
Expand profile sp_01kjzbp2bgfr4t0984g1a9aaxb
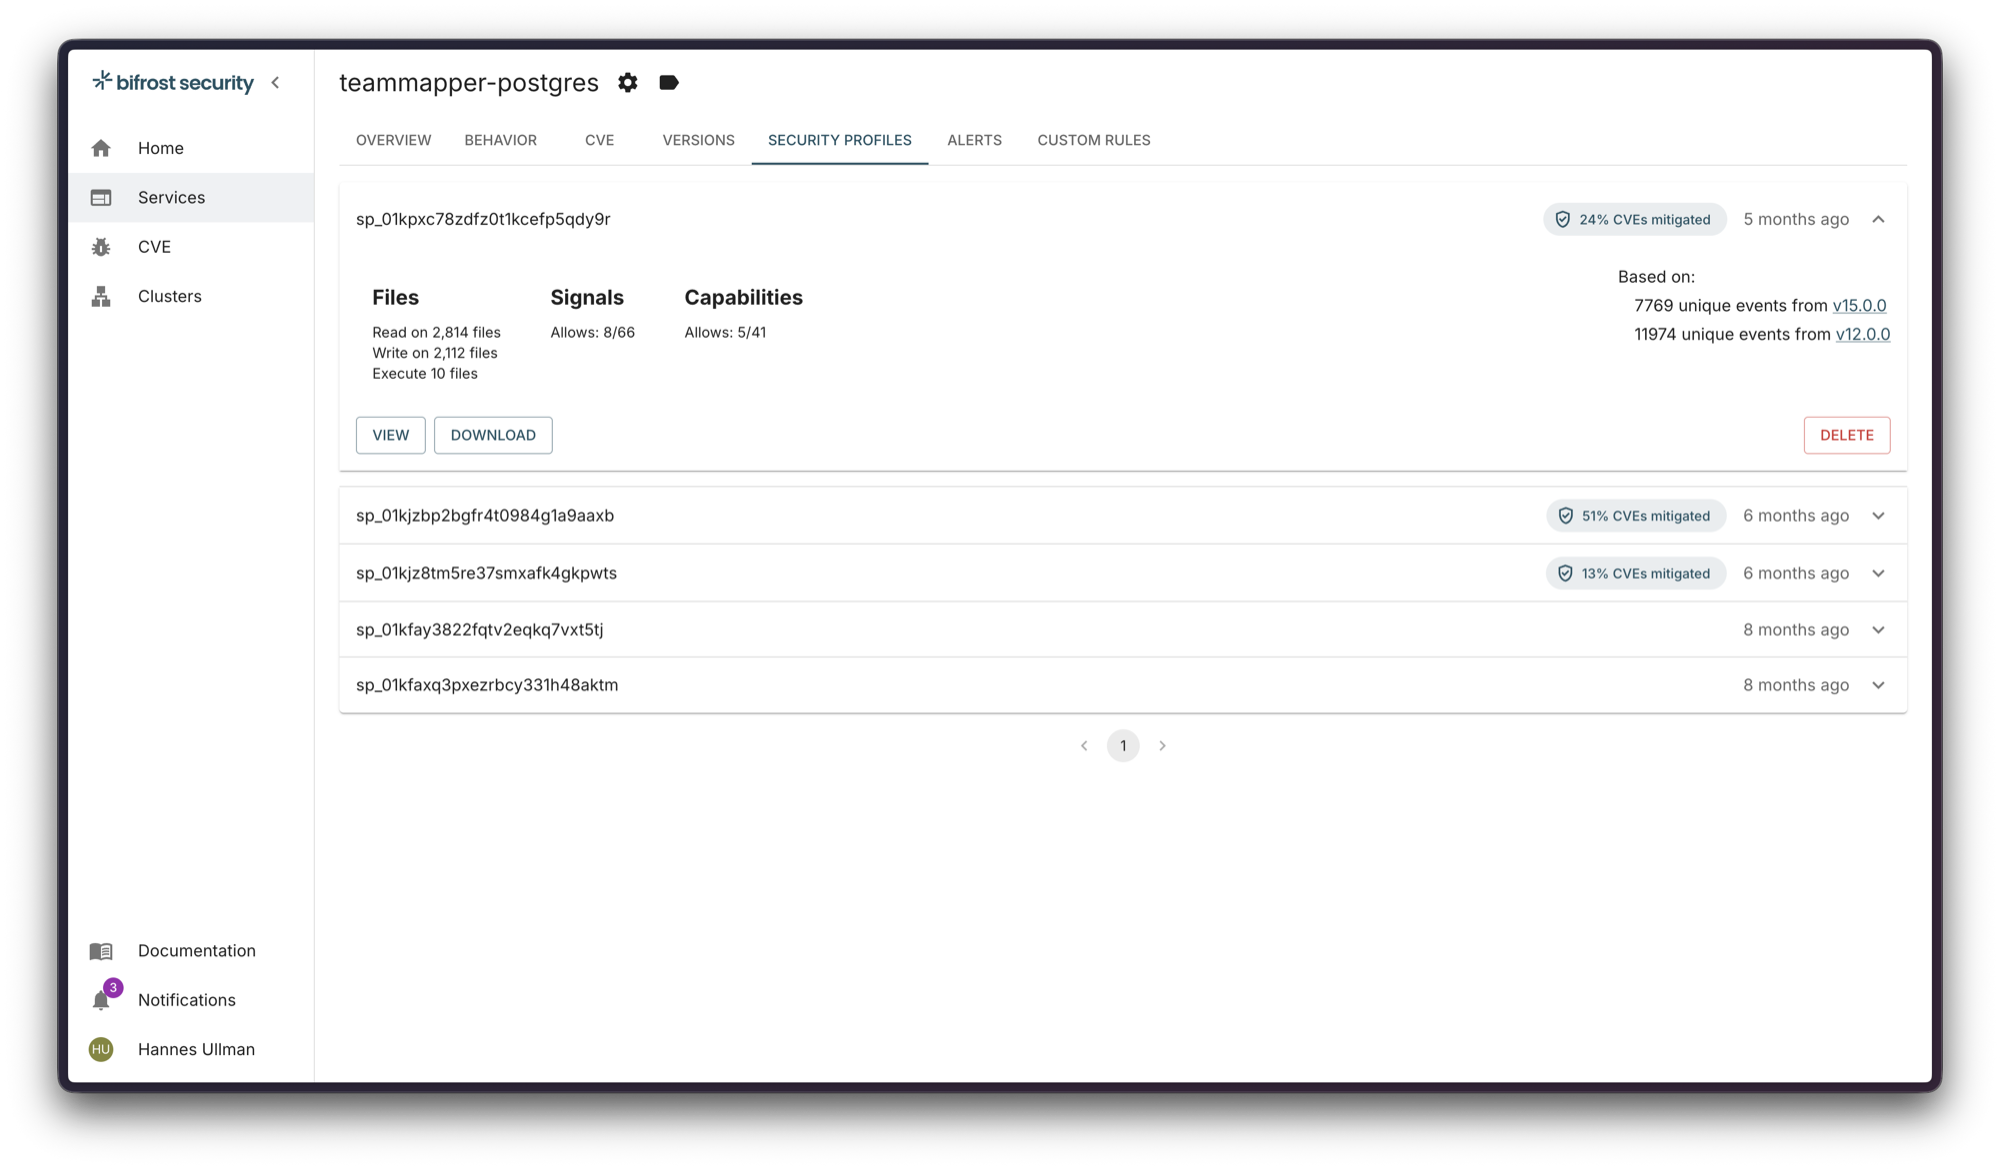coord(1879,516)
